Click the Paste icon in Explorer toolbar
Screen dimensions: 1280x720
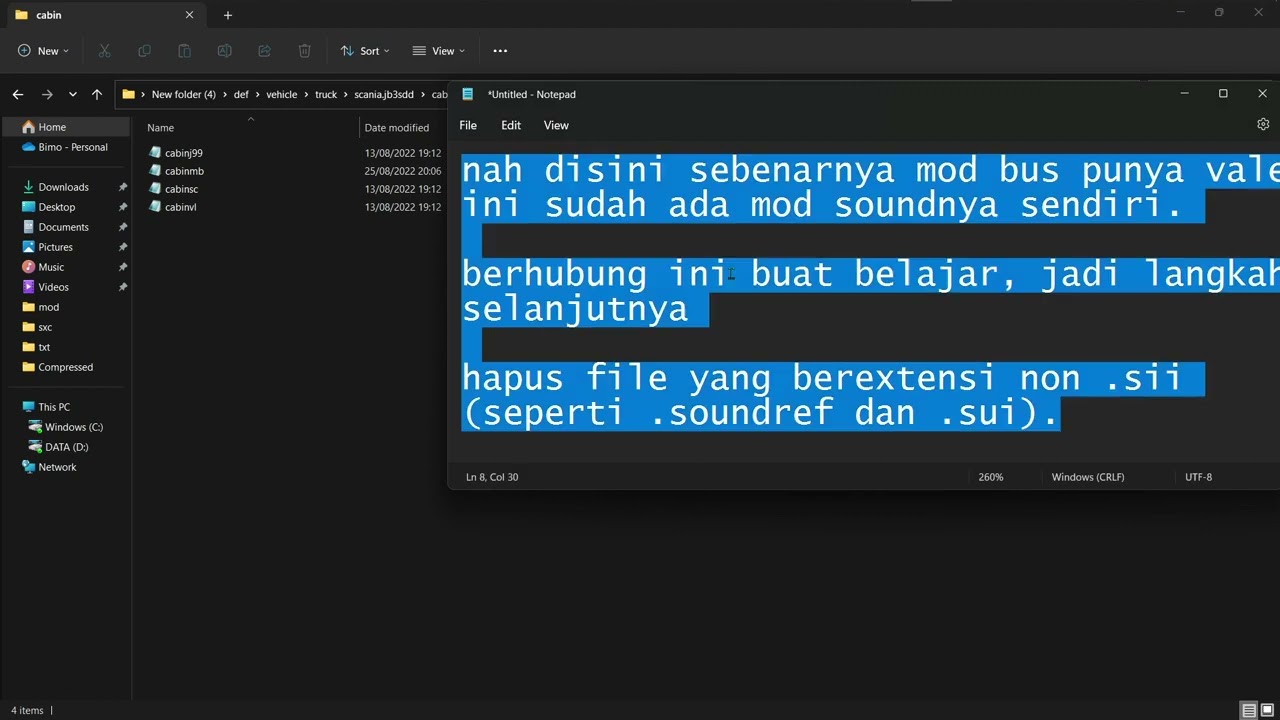184,51
